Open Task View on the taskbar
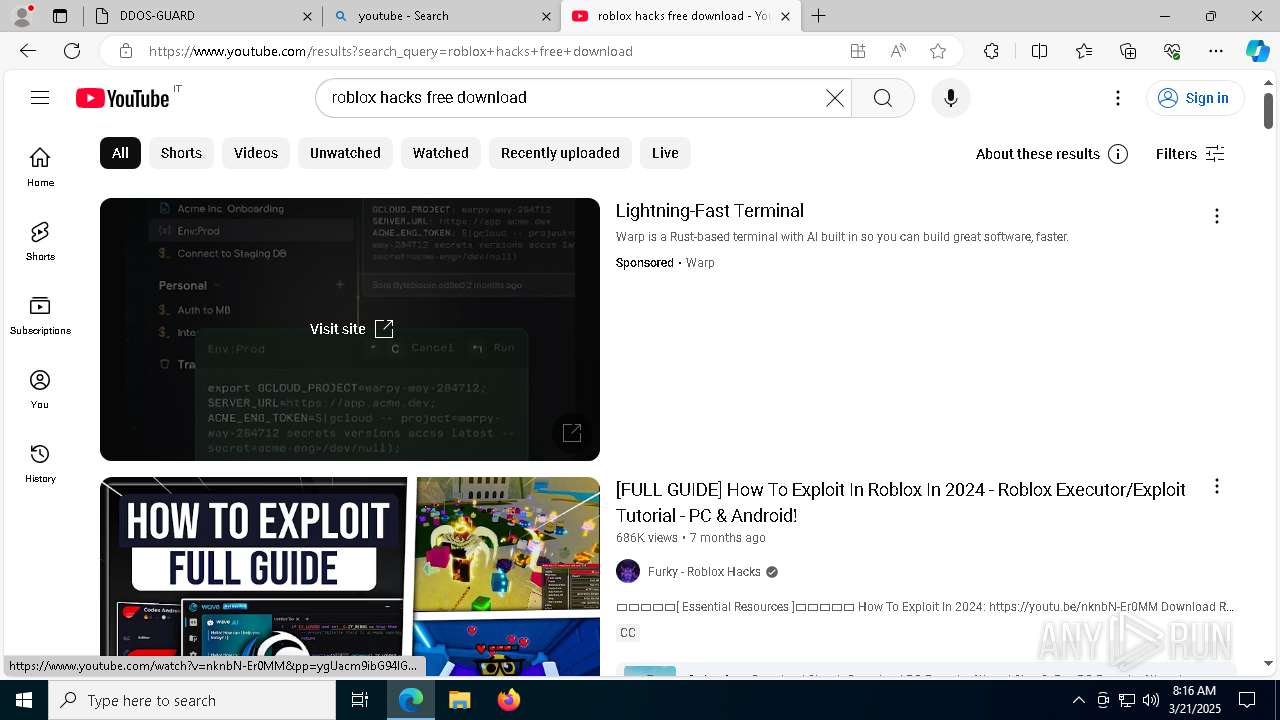 pos(360,700)
